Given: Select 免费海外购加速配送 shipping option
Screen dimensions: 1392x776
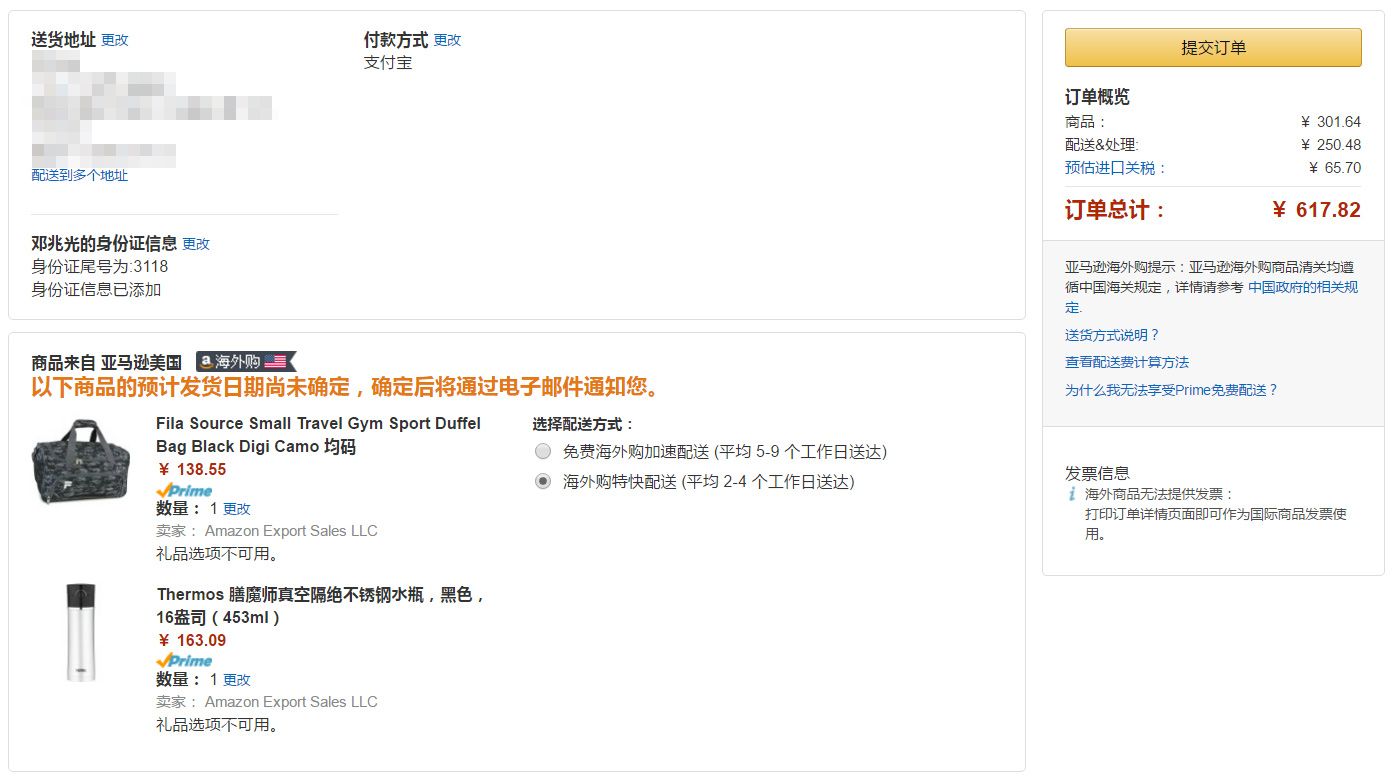Looking at the screenshot, I should point(542,451).
